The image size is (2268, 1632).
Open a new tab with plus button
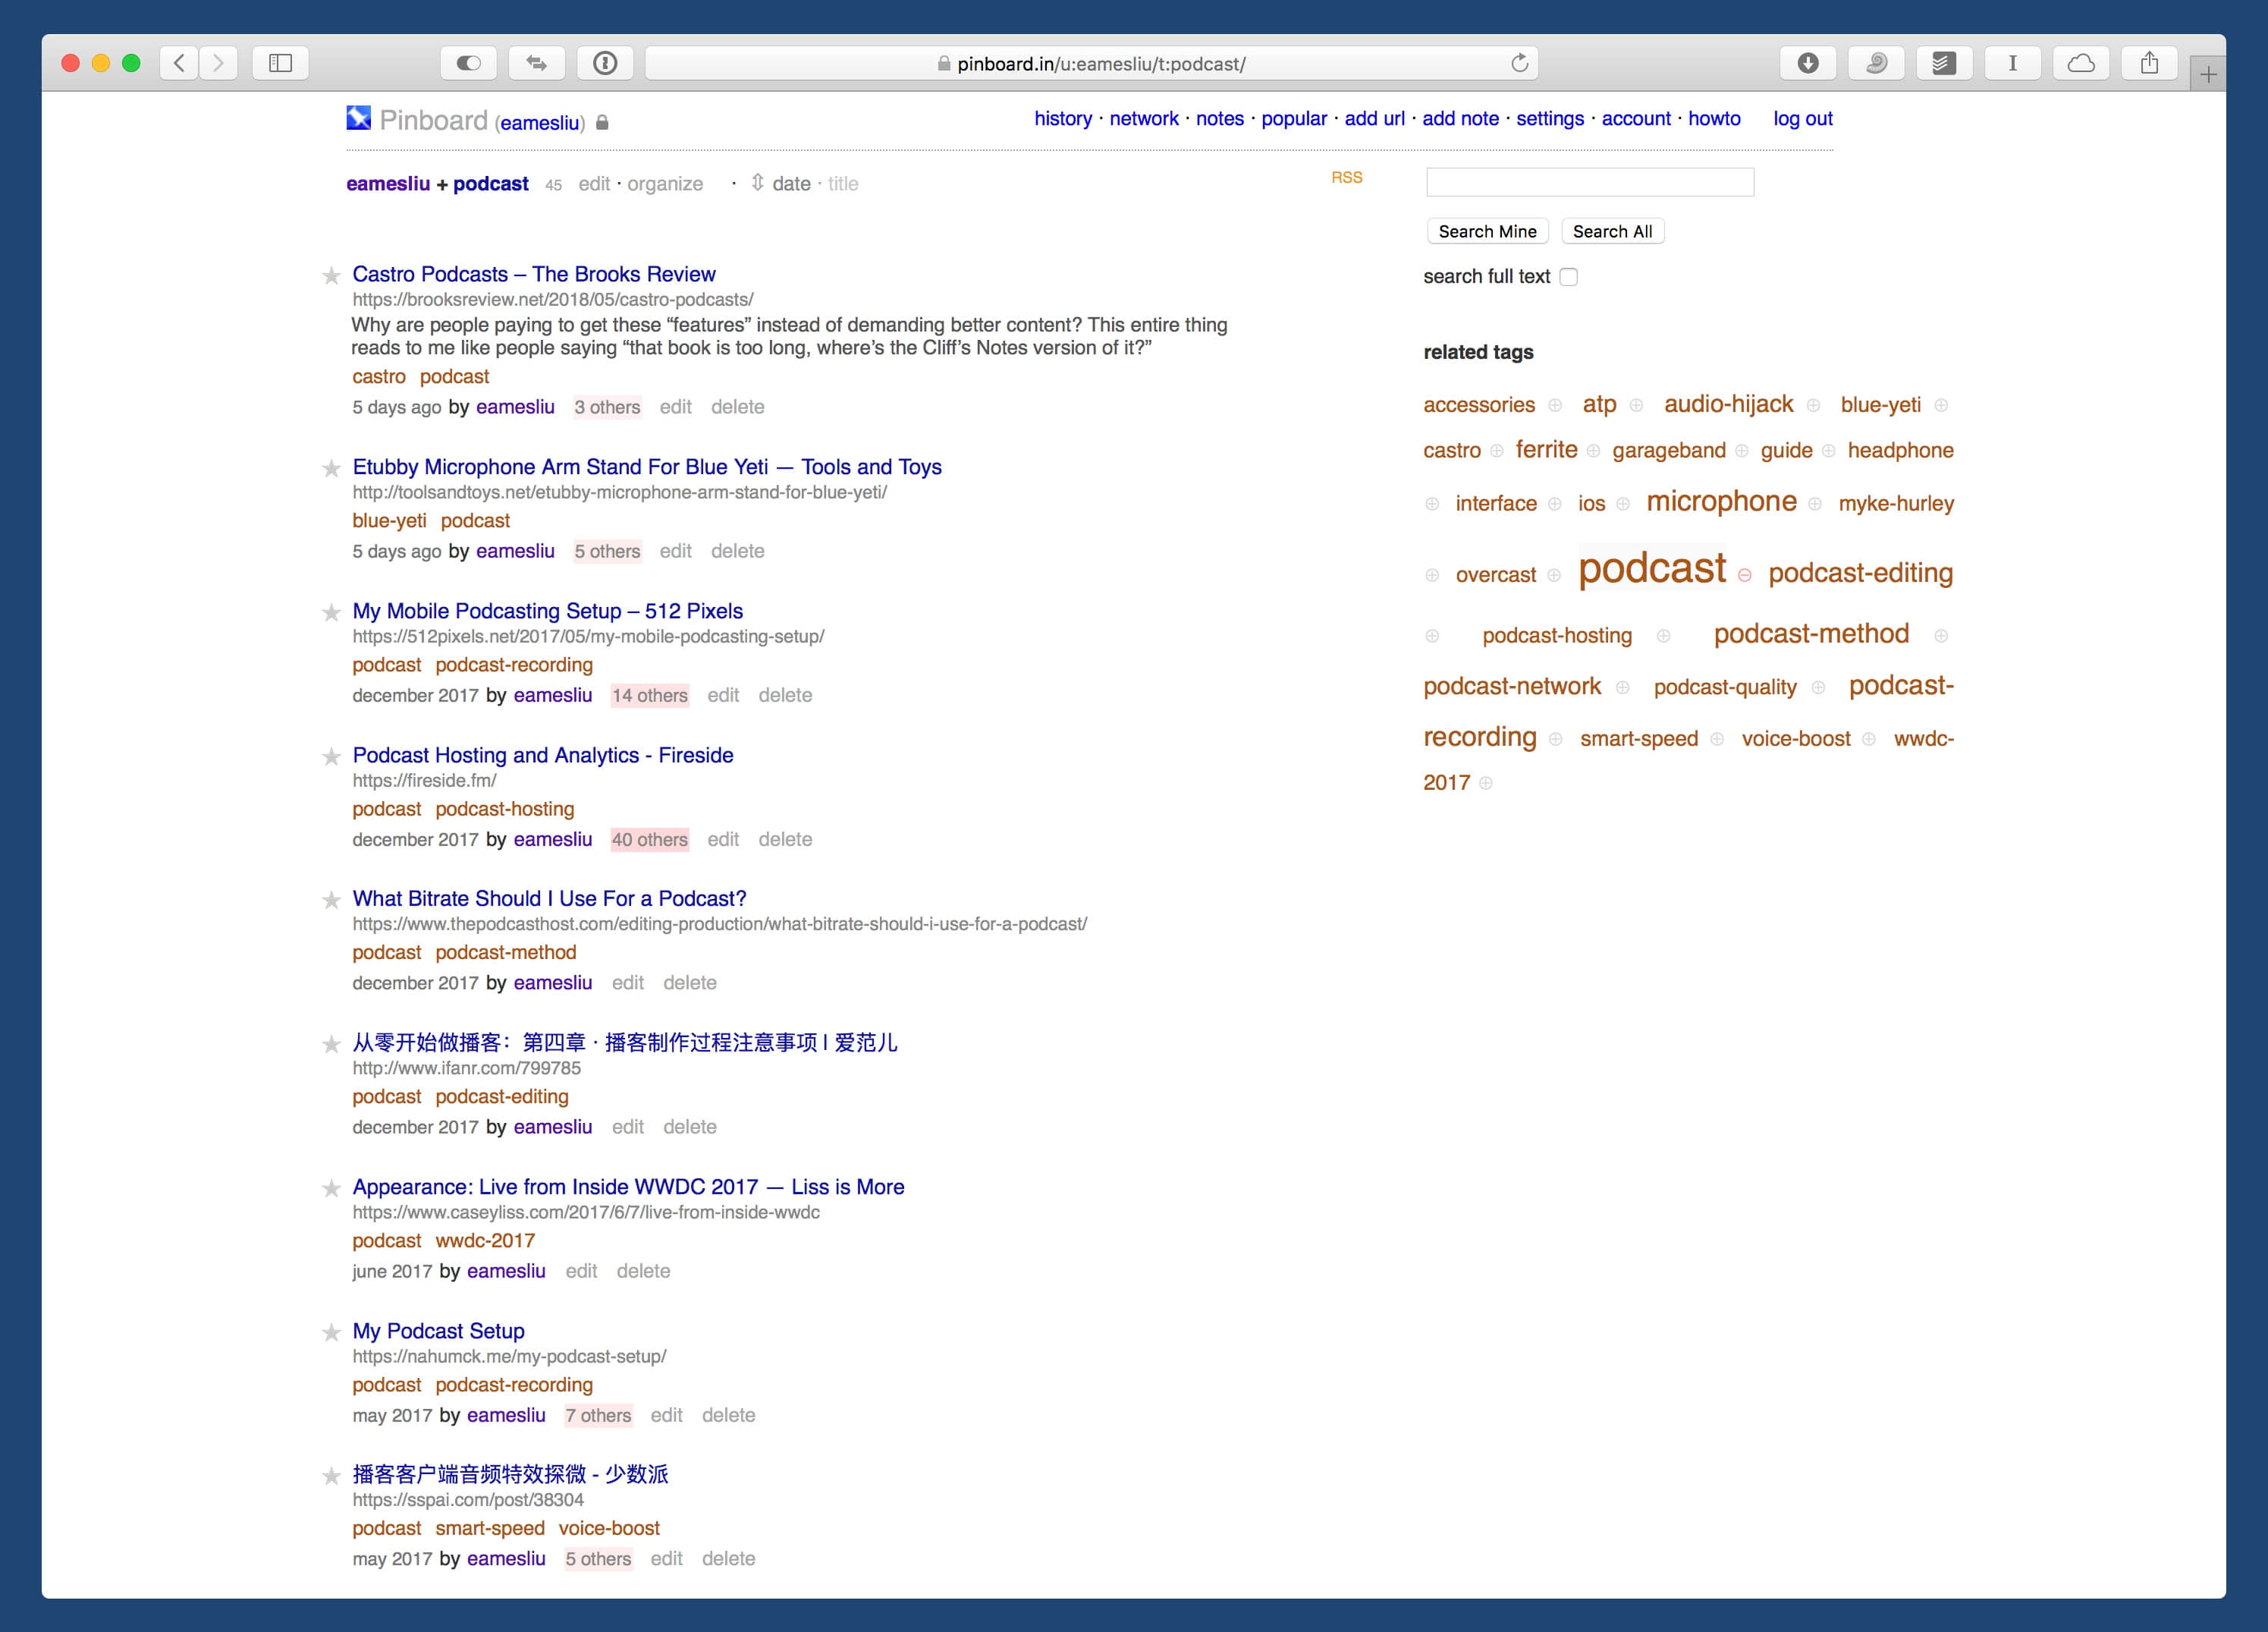tap(2208, 74)
